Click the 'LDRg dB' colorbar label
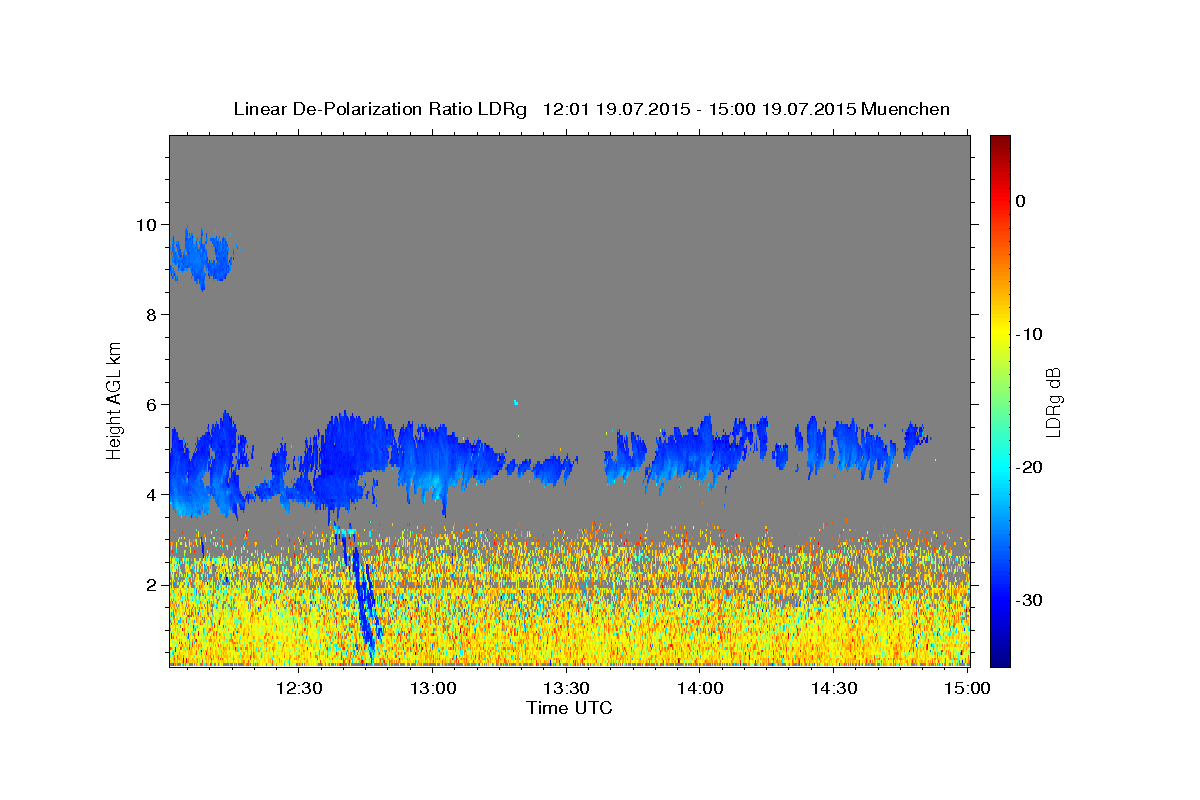Image resolution: width=1200 pixels, height=800 pixels. (x=1053, y=401)
